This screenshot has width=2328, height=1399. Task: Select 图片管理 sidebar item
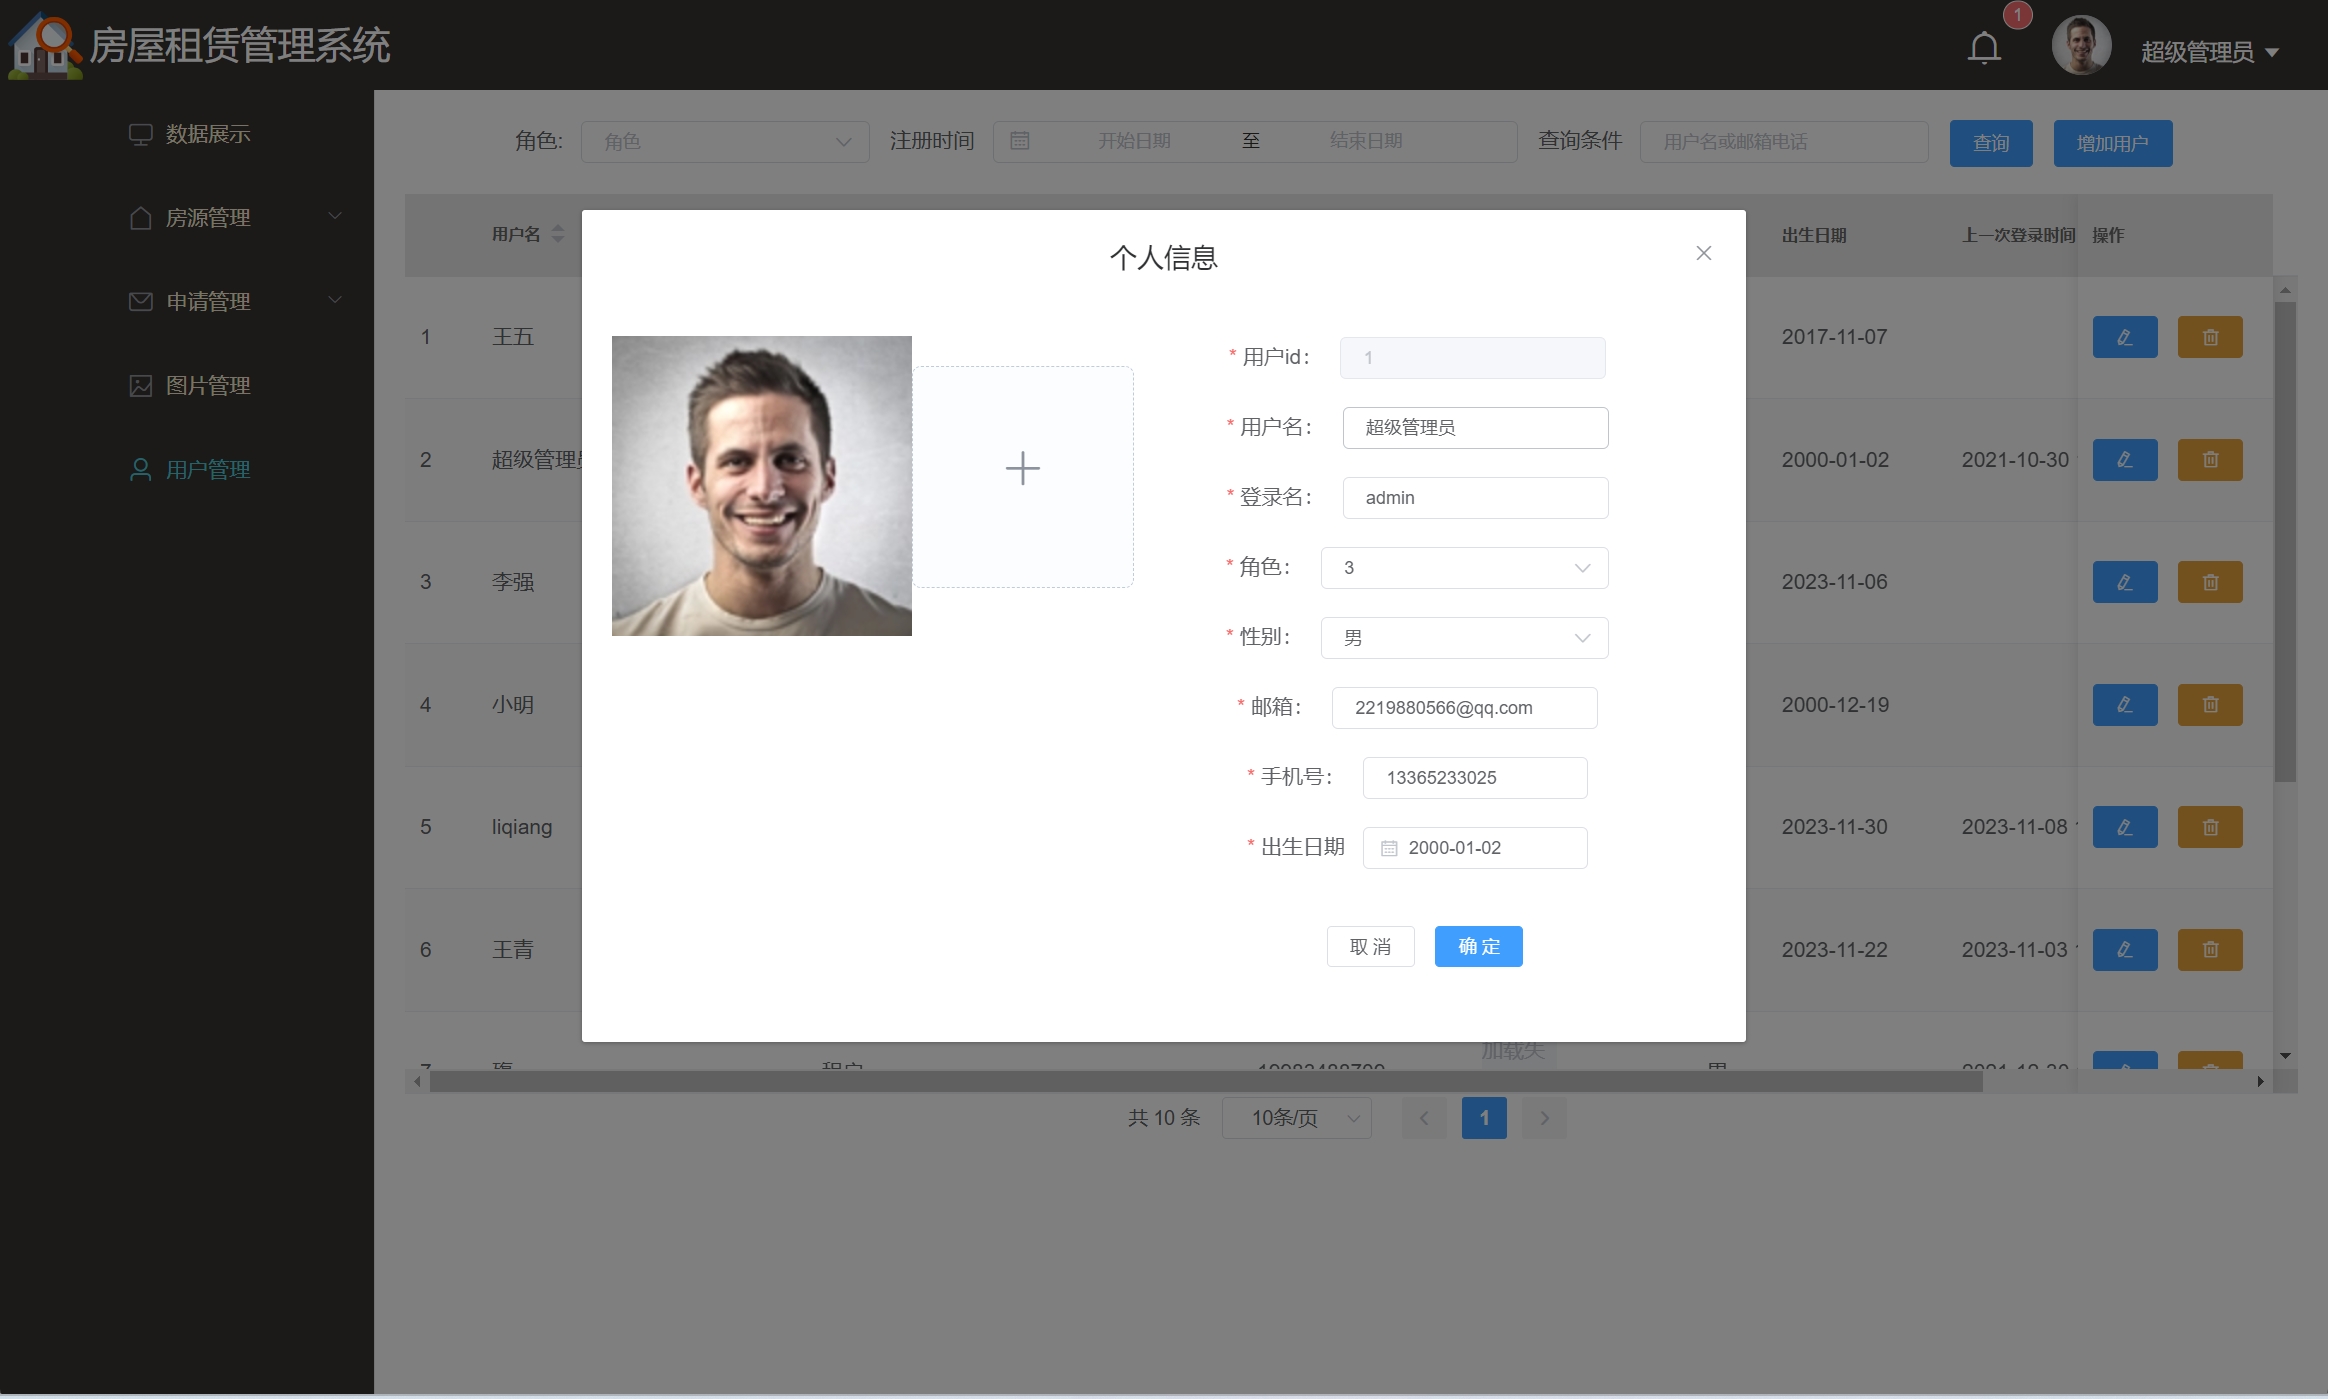click(x=208, y=385)
